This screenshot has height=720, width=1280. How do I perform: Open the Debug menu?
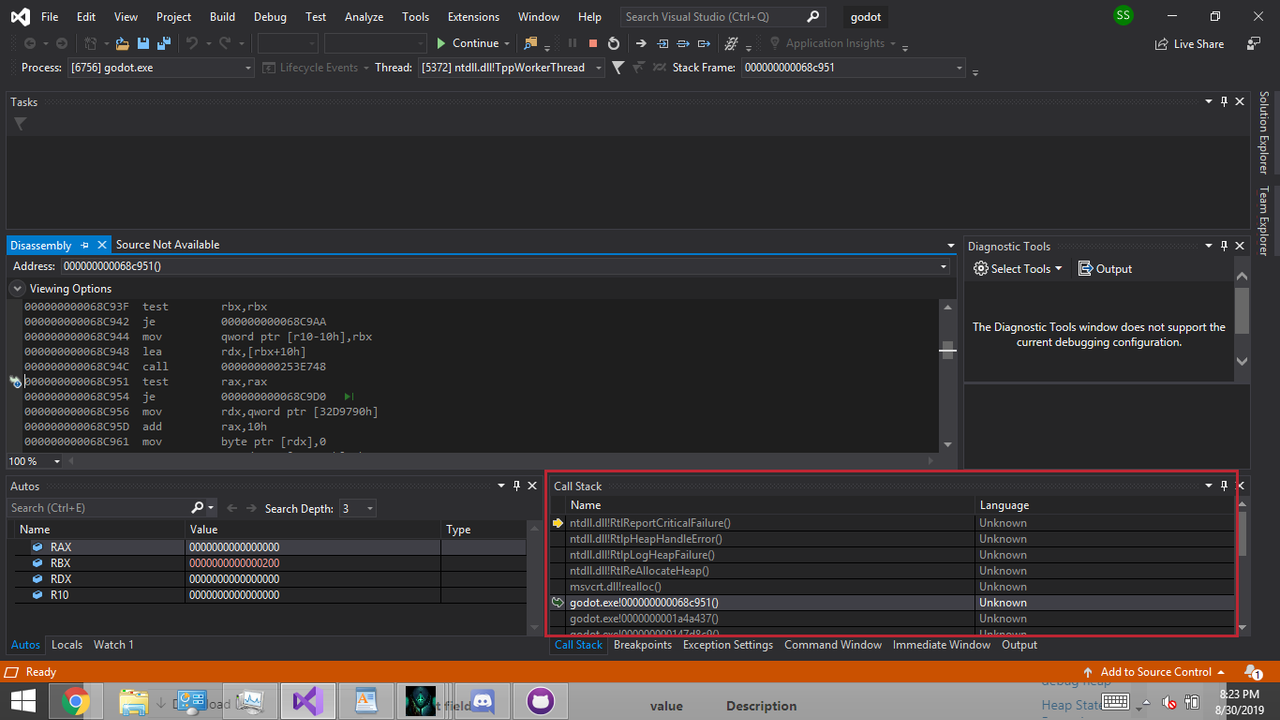click(270, 17)
